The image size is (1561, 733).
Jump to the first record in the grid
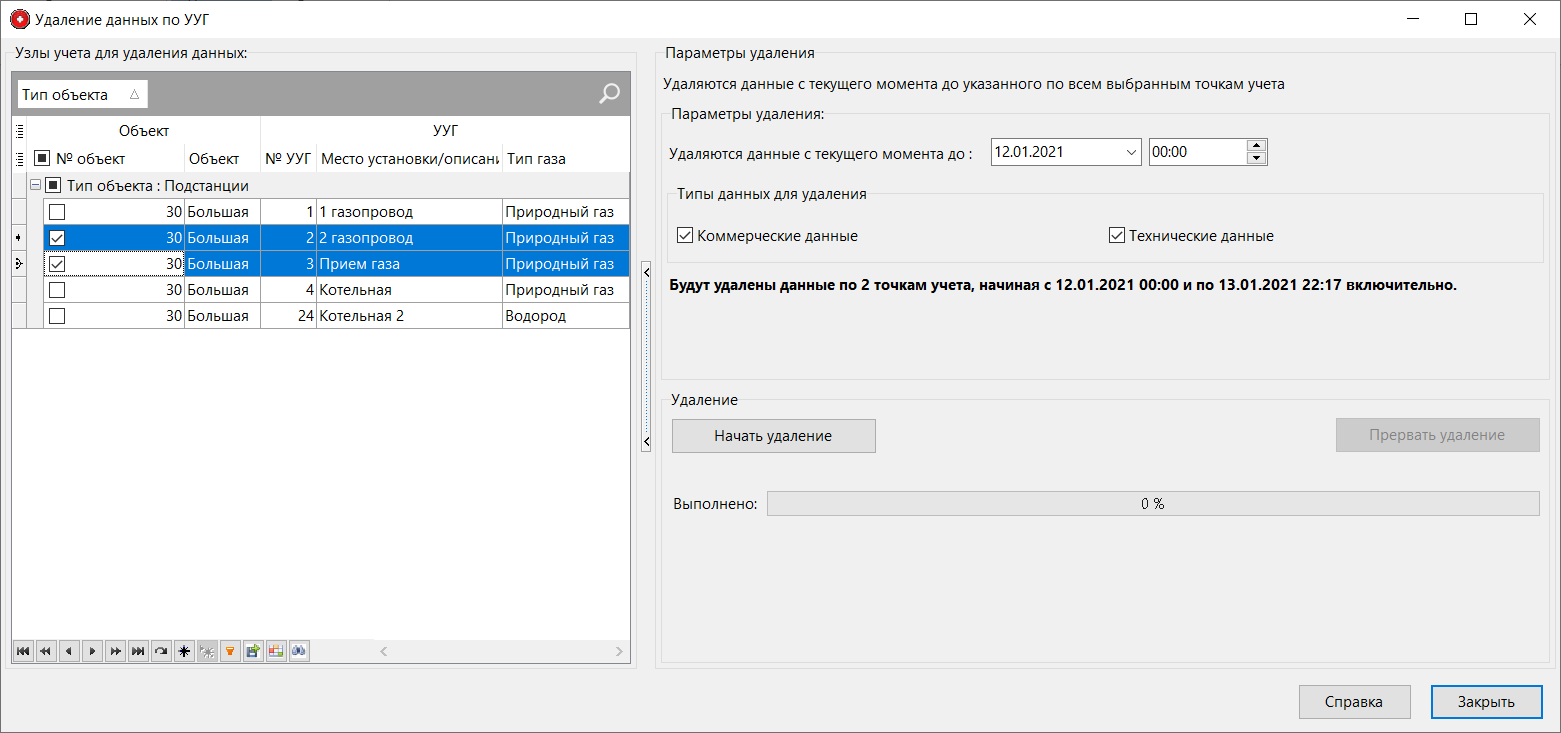point(22,651)
